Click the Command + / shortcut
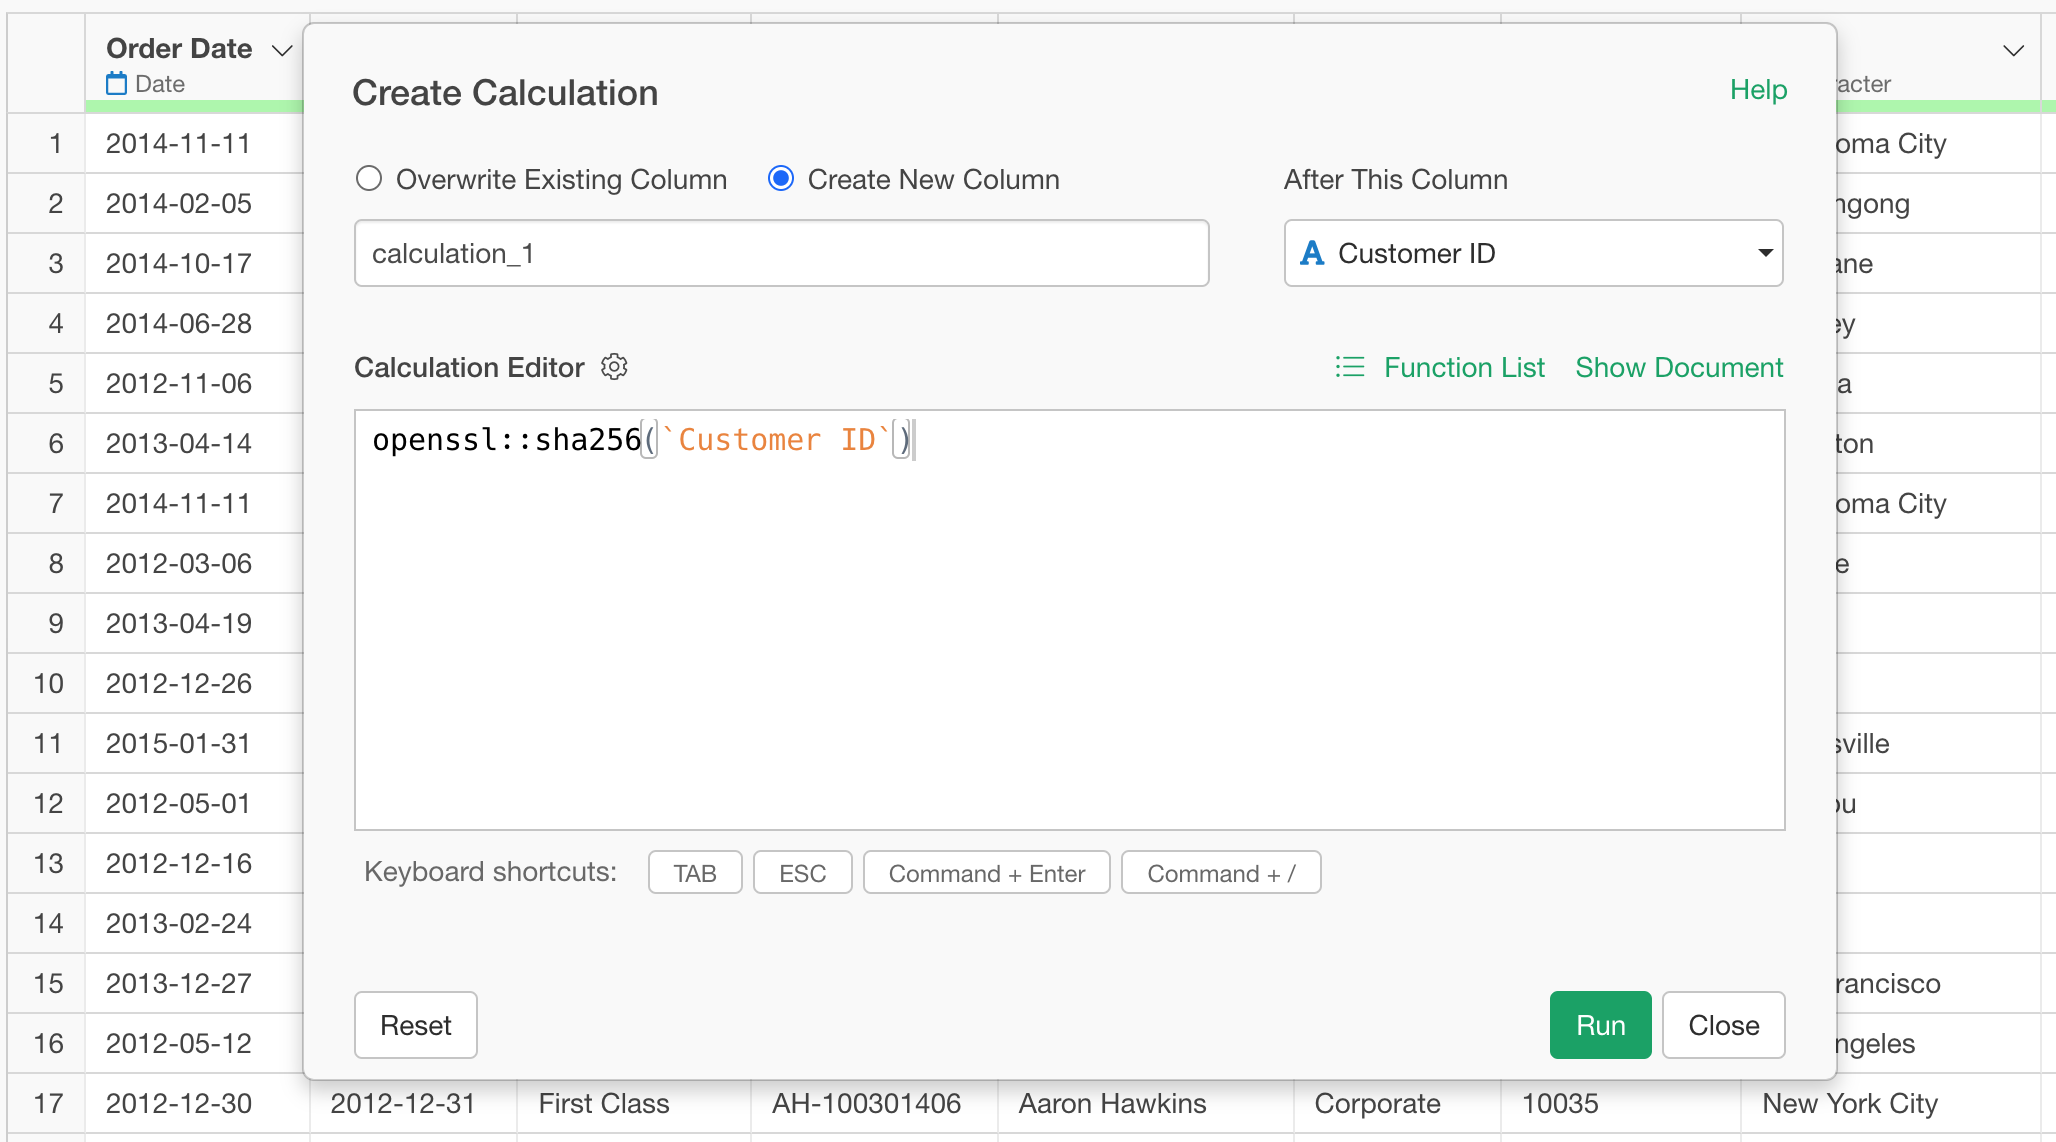The image size is (2056, 1142). tap(1221, 873)
